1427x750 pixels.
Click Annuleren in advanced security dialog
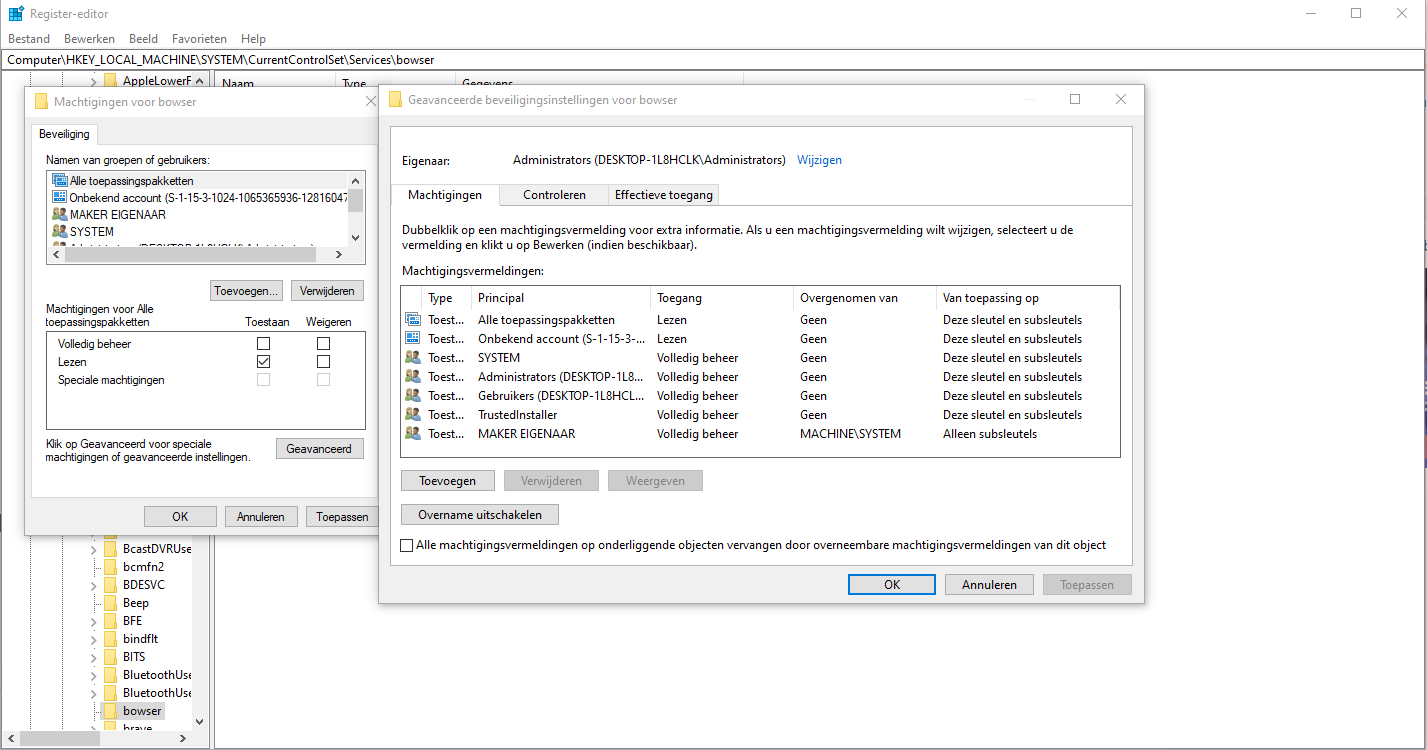(989, 585)
